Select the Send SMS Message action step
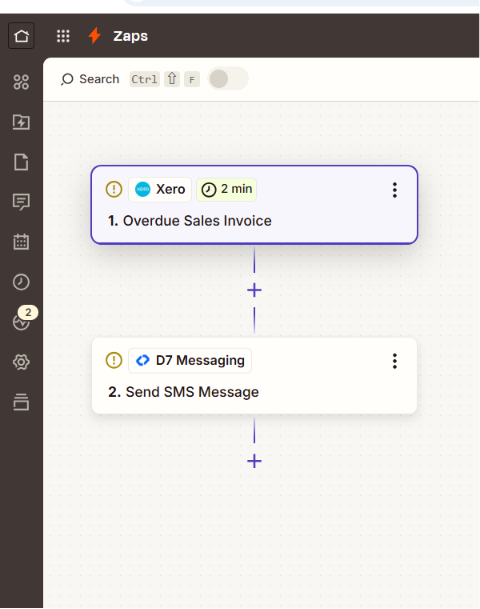 (254, 376)
